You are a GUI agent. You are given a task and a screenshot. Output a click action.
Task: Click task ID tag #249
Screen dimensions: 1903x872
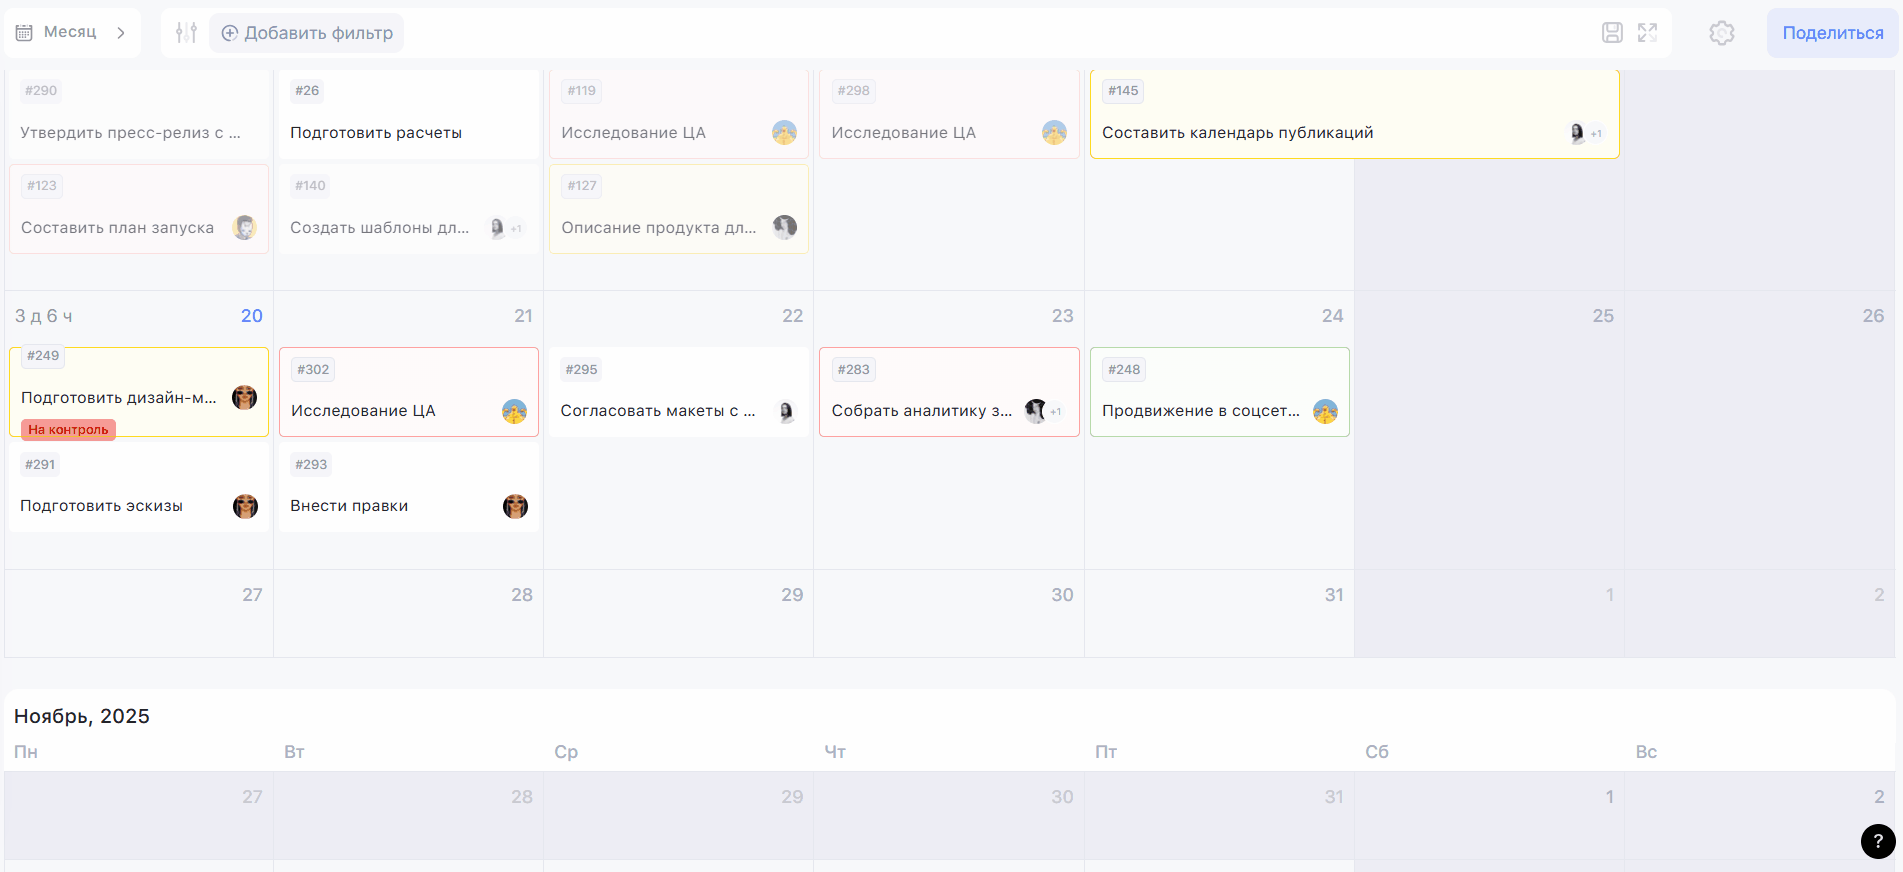pos(43,356)
